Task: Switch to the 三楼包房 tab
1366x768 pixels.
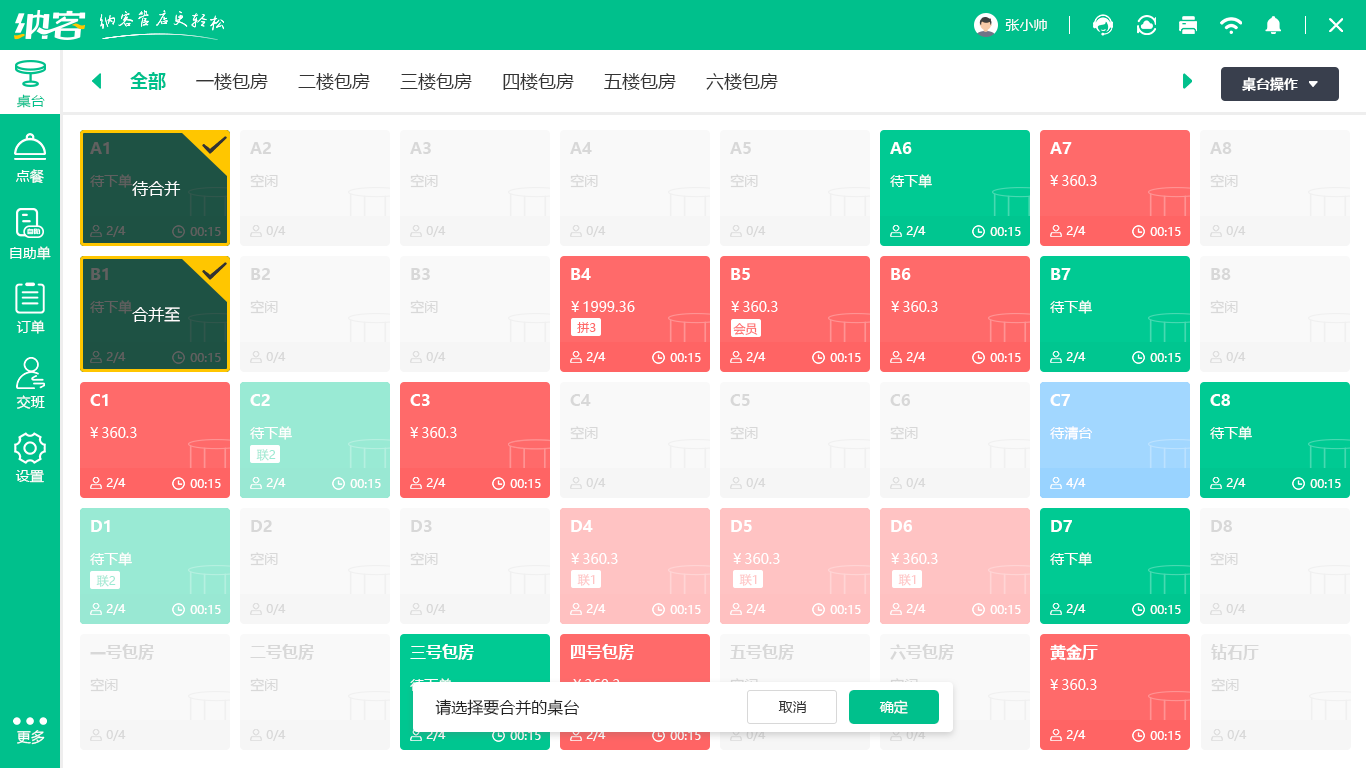Action: click(x=436, y=82)
